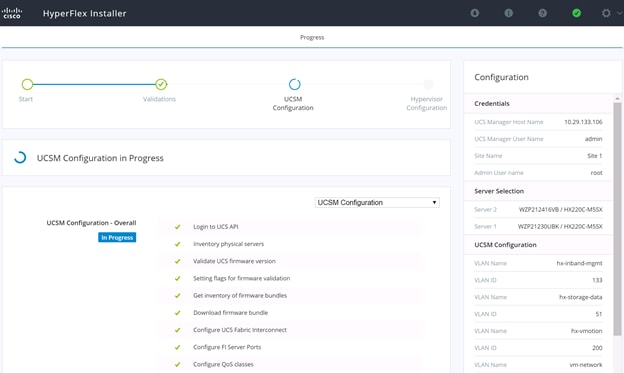Click the hx-storage-data VLAN name
The width and height of the screenshot is (624, 373).
coord(581,297)
